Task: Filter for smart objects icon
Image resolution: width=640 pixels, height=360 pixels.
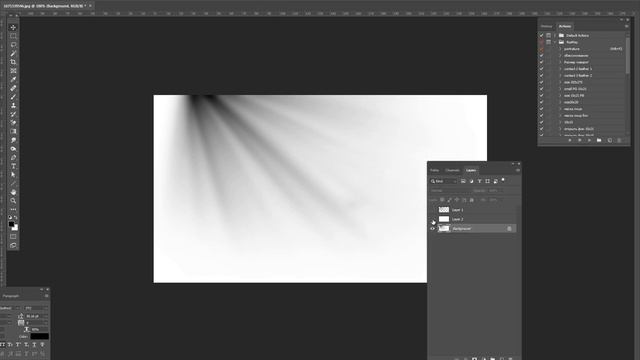Action: coord(496,181)
